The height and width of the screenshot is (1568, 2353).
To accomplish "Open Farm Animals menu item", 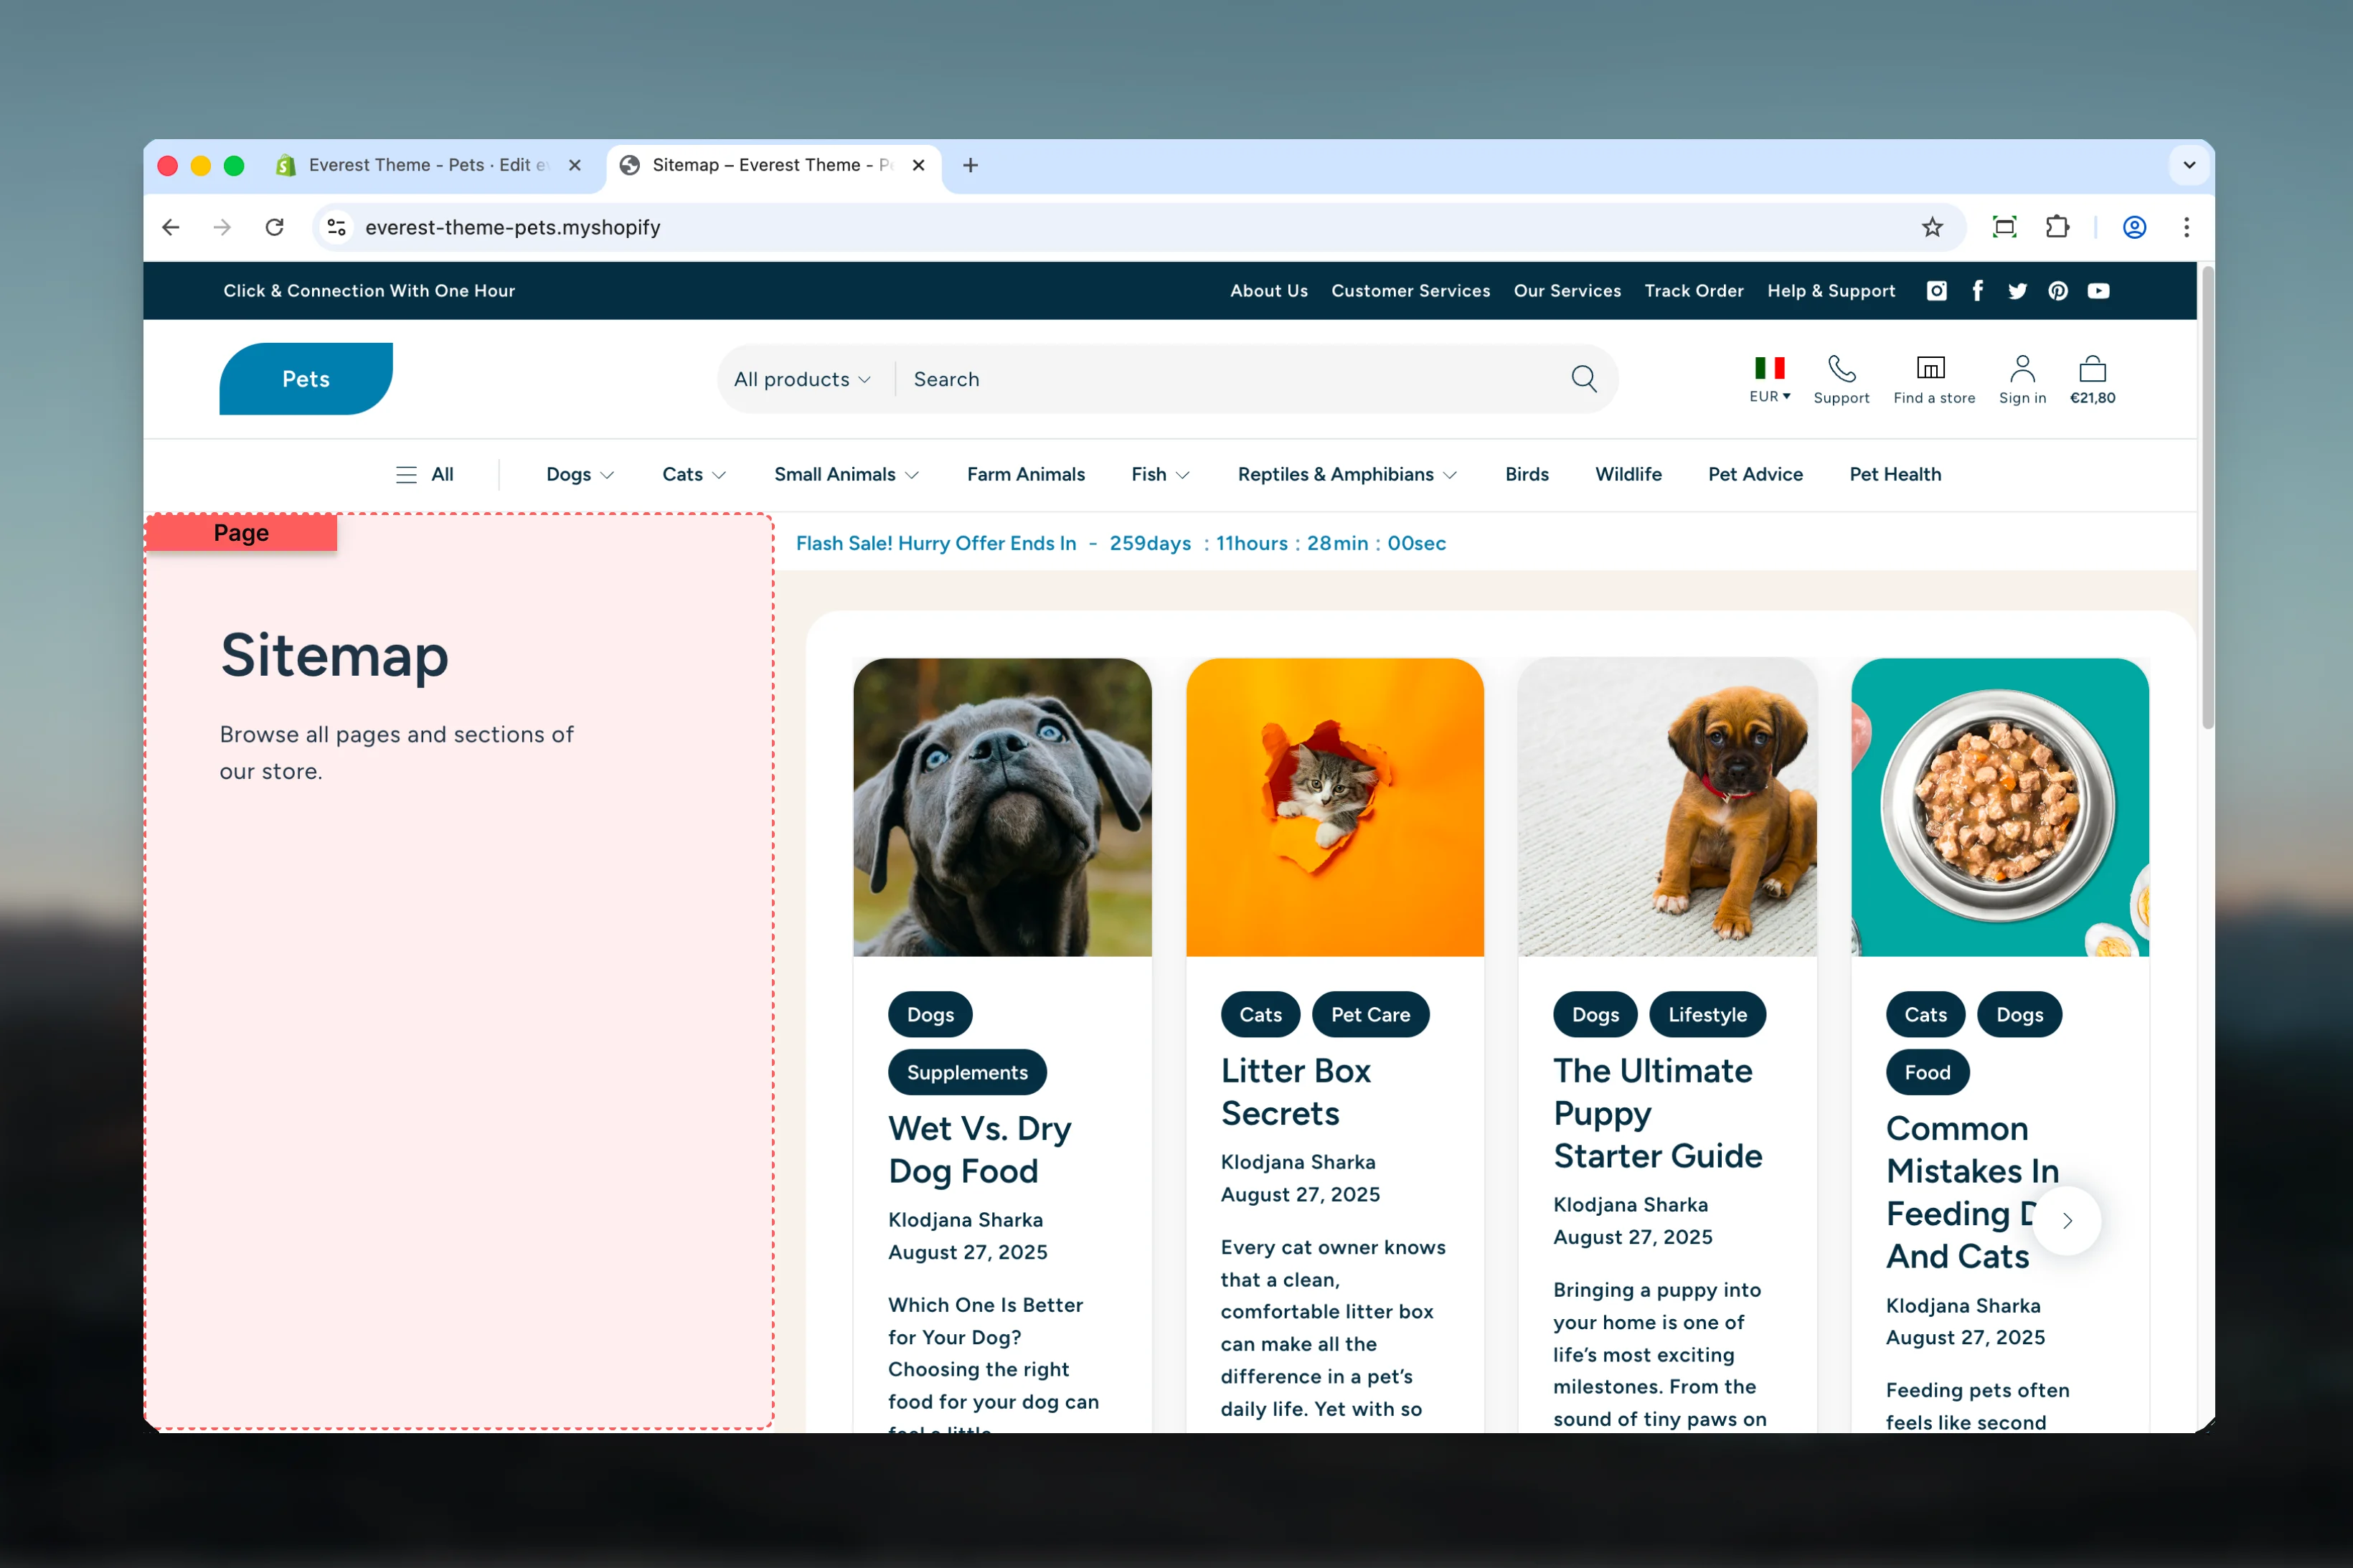I will point(1025,474).
